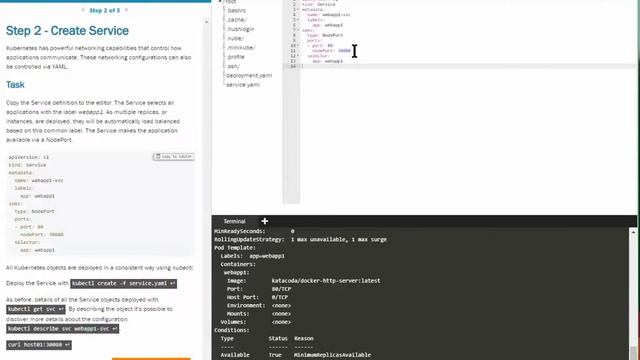Click the 'Task' heading
The image size is (640, 360).
pyautogui.click(x=15, y=85)
